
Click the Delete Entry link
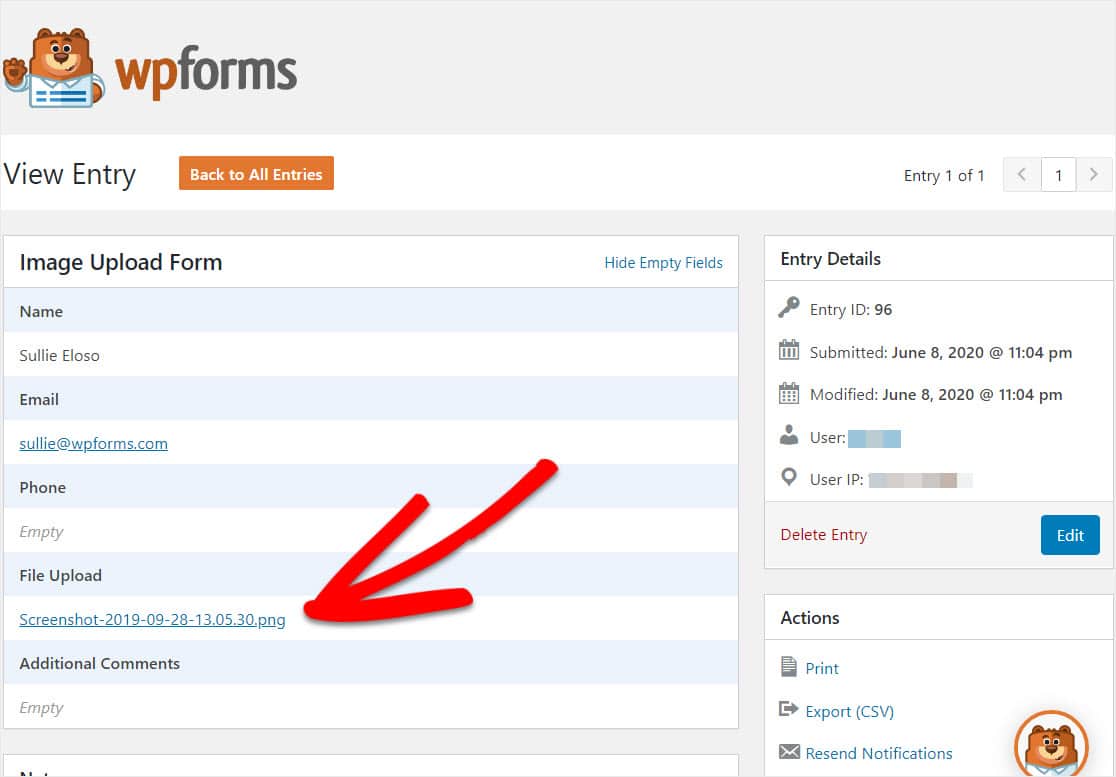pos(823,535)
